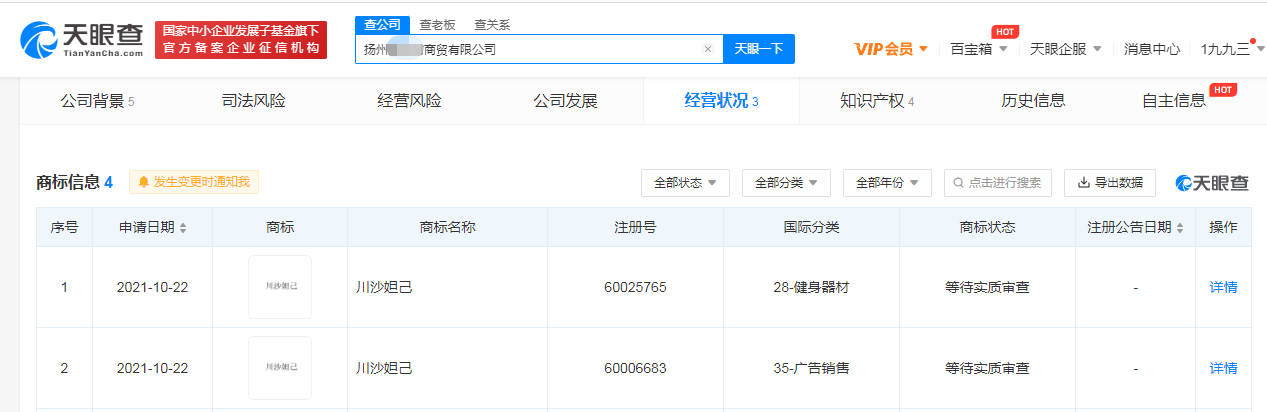Select the 知识产权 tab
Screen dimensions: 1267x412
tap(877, 101)
